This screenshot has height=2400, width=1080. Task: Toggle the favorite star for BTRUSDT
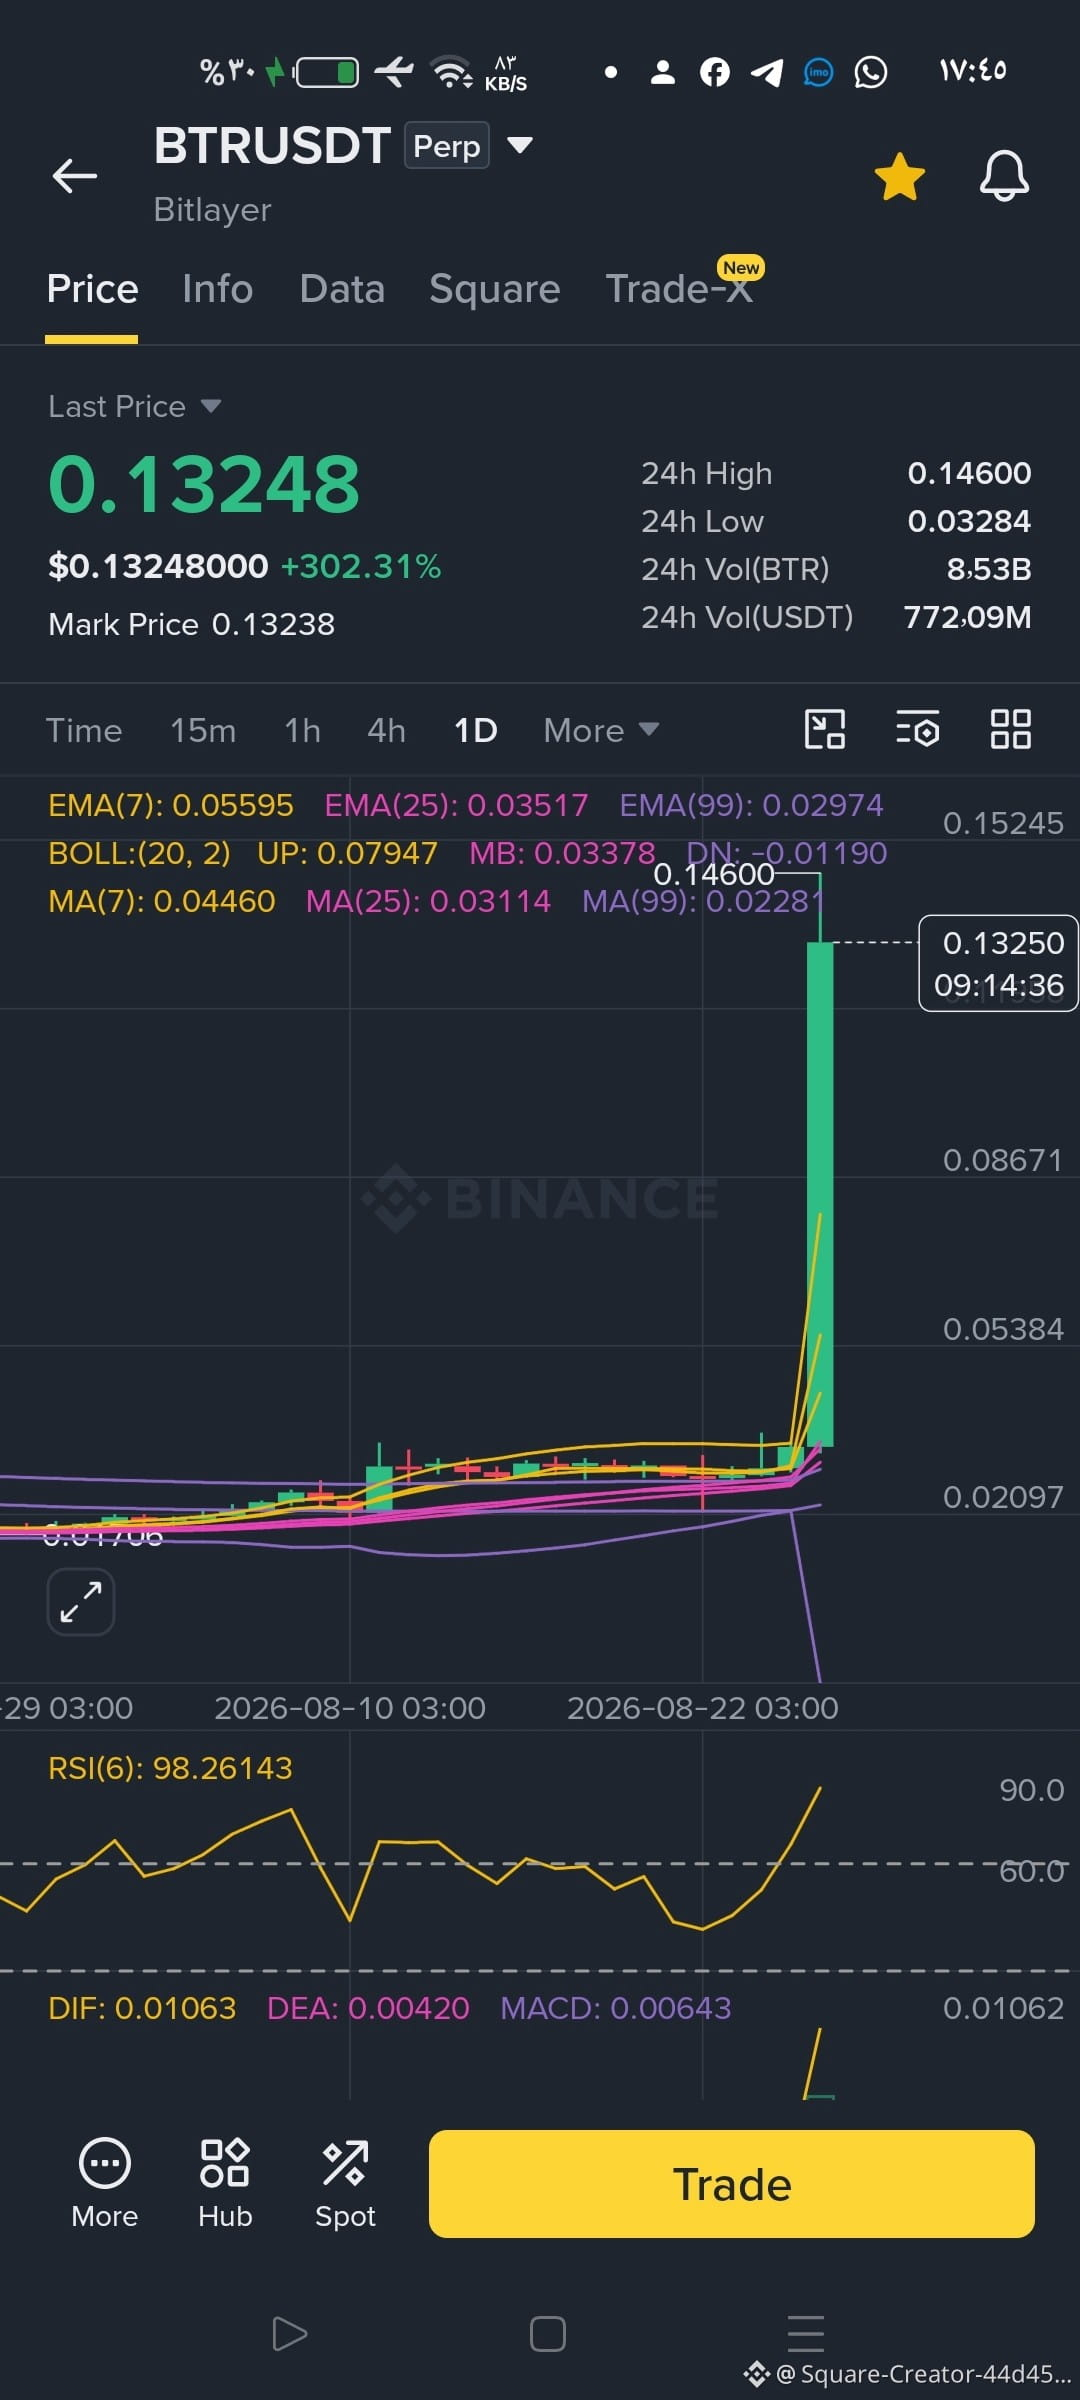(899, 176)
